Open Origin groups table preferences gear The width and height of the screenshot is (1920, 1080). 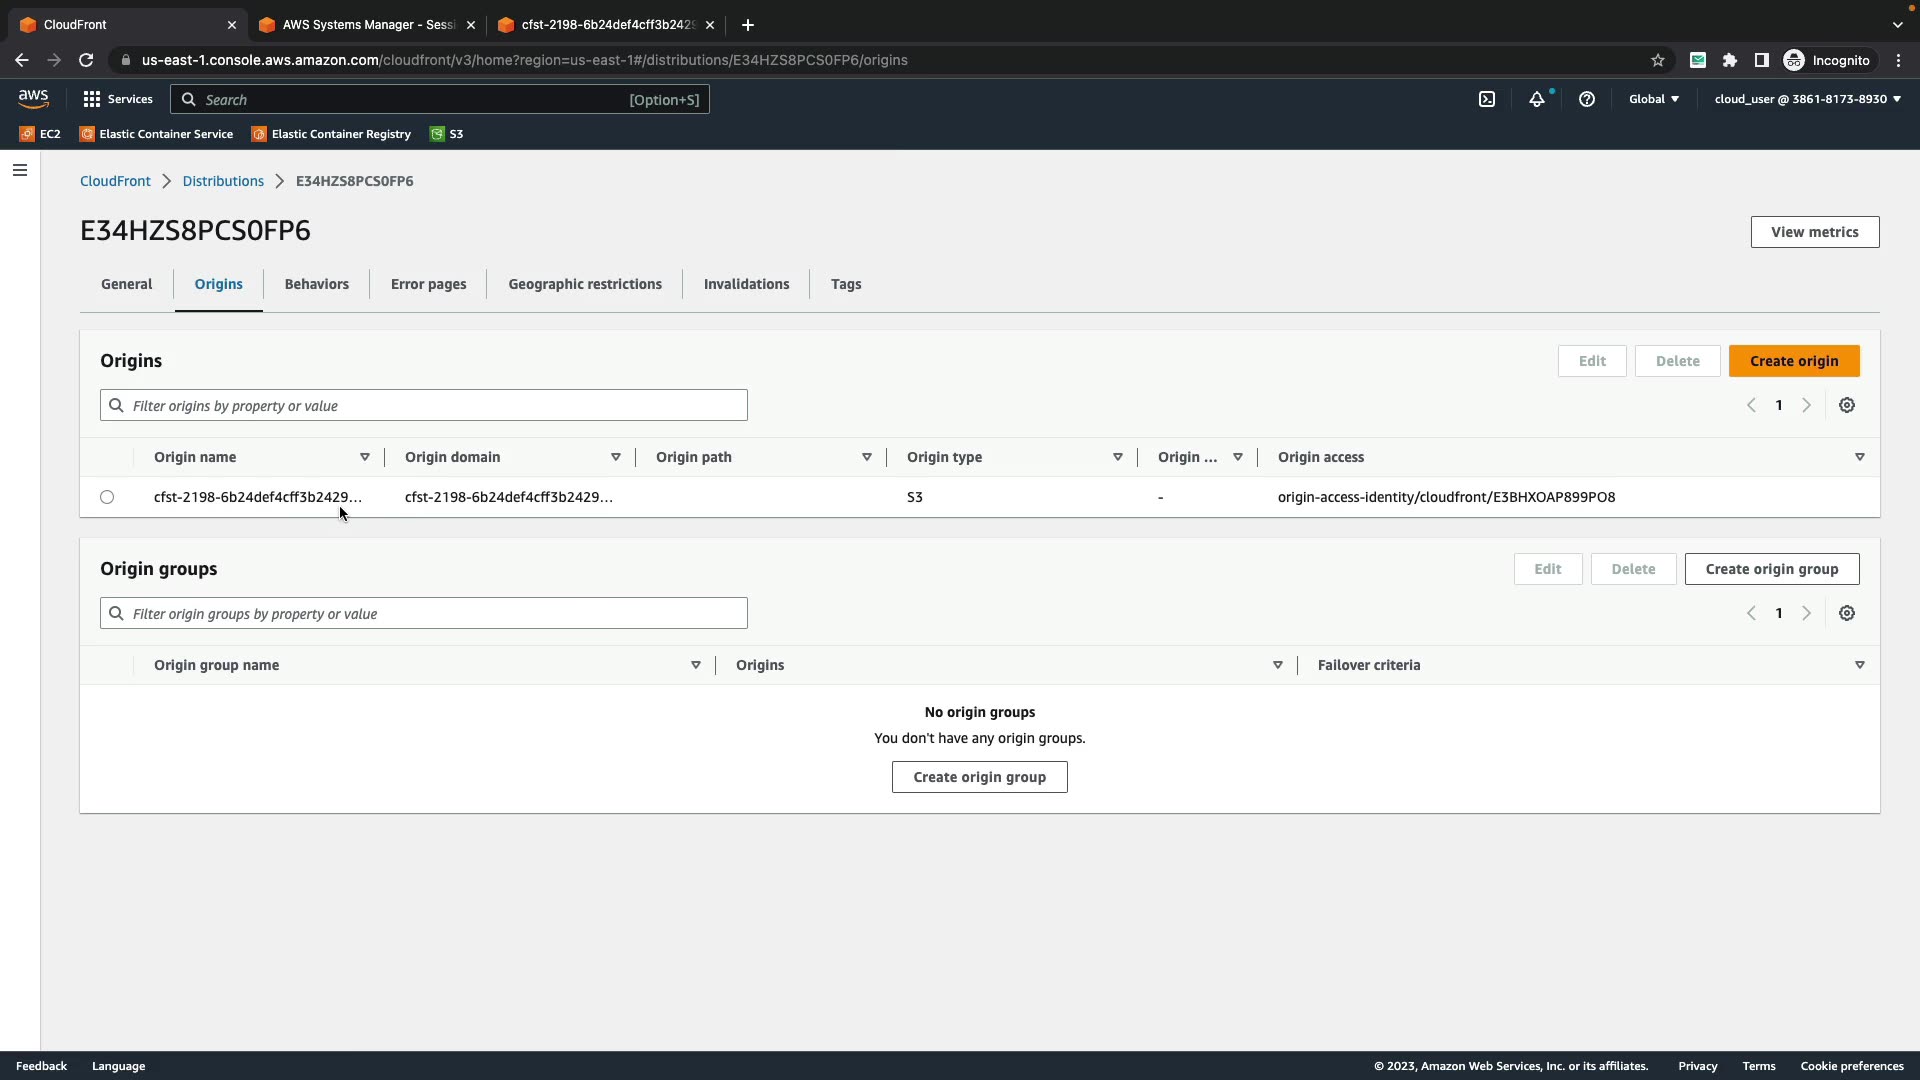point(1847,613)
